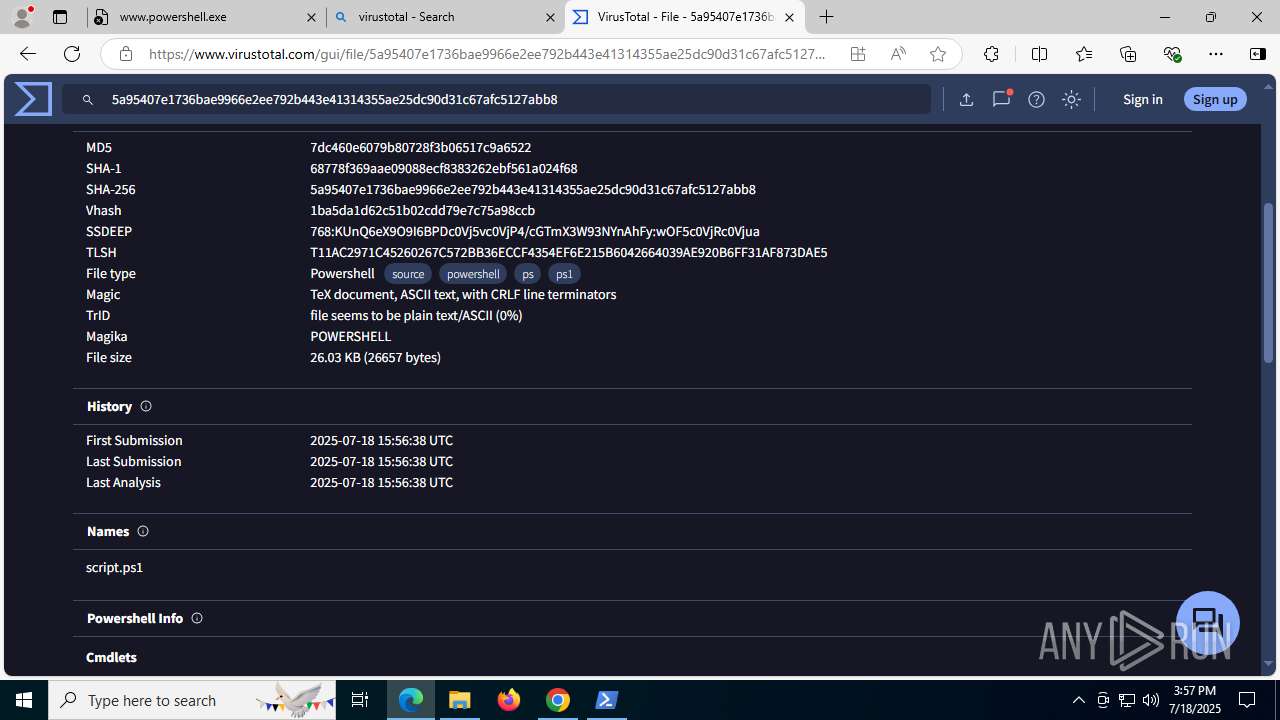Click the MD5 hash value
Screen dimensions: 1280x720
click(420, 147)
